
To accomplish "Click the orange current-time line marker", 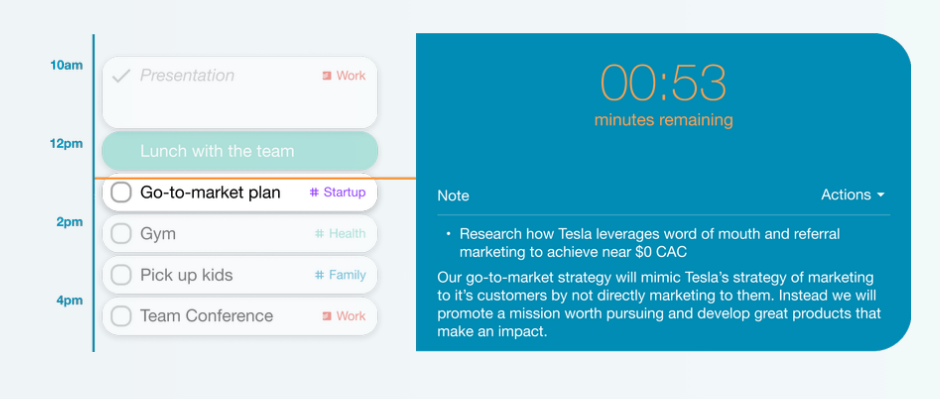I will point(255,178).
